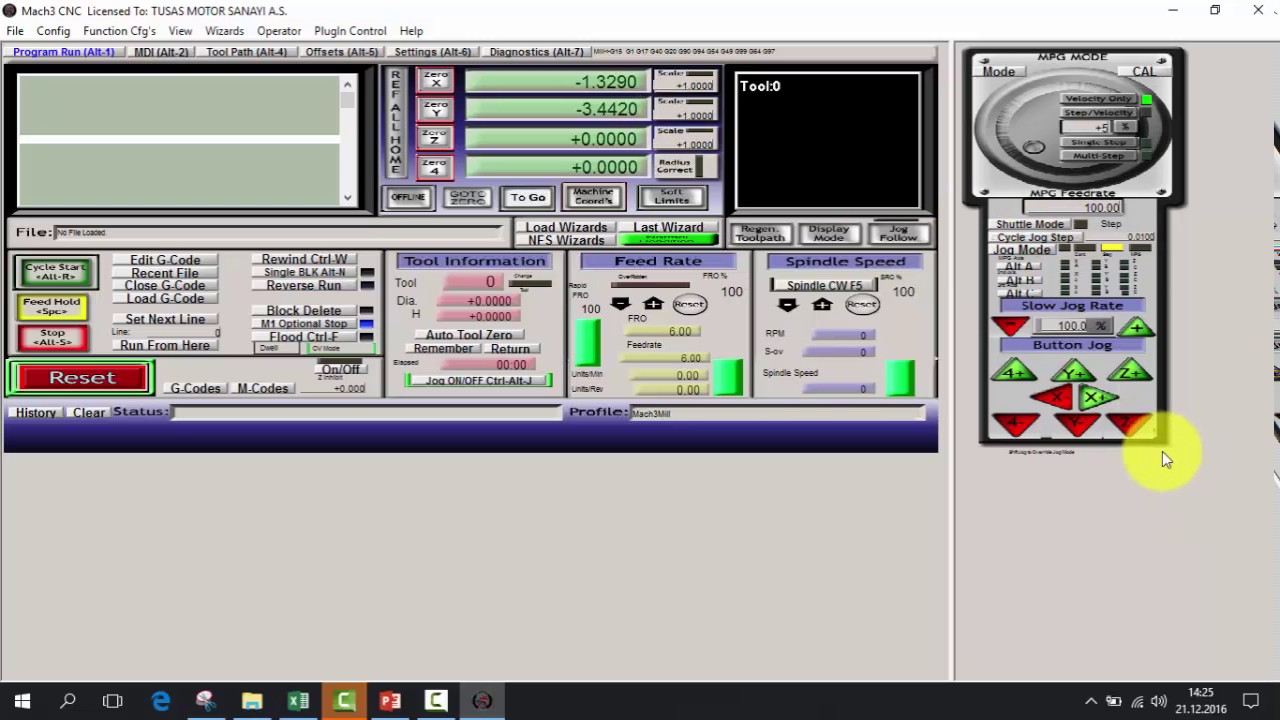The width and height of the screenshot is (1280, 720).
Task: Click the Ref All Home button
Action: coord(395,124)
